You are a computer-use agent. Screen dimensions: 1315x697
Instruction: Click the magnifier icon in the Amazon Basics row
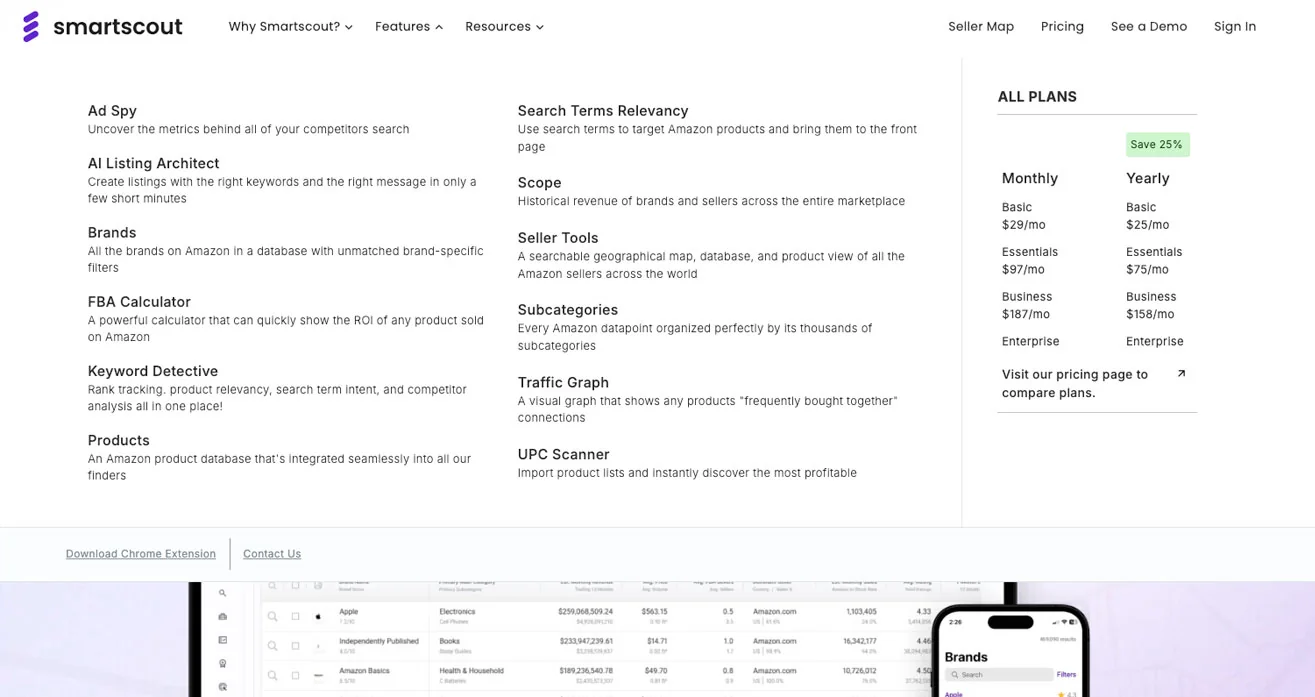point(272,675)
